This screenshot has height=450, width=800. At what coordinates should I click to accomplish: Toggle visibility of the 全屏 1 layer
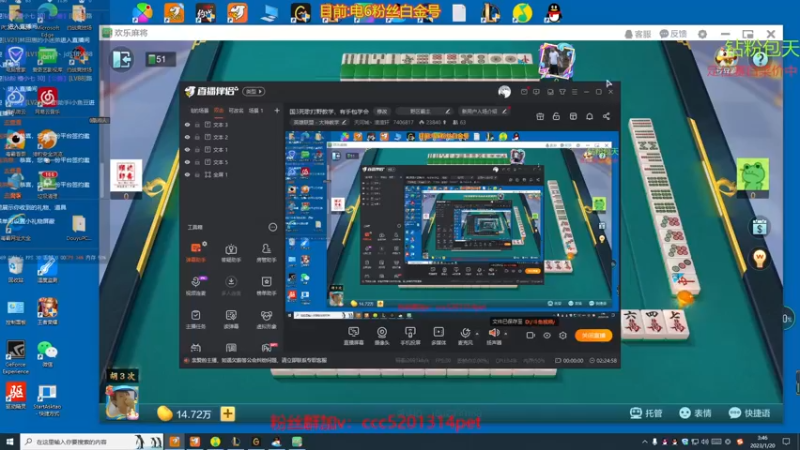point(187,174)
